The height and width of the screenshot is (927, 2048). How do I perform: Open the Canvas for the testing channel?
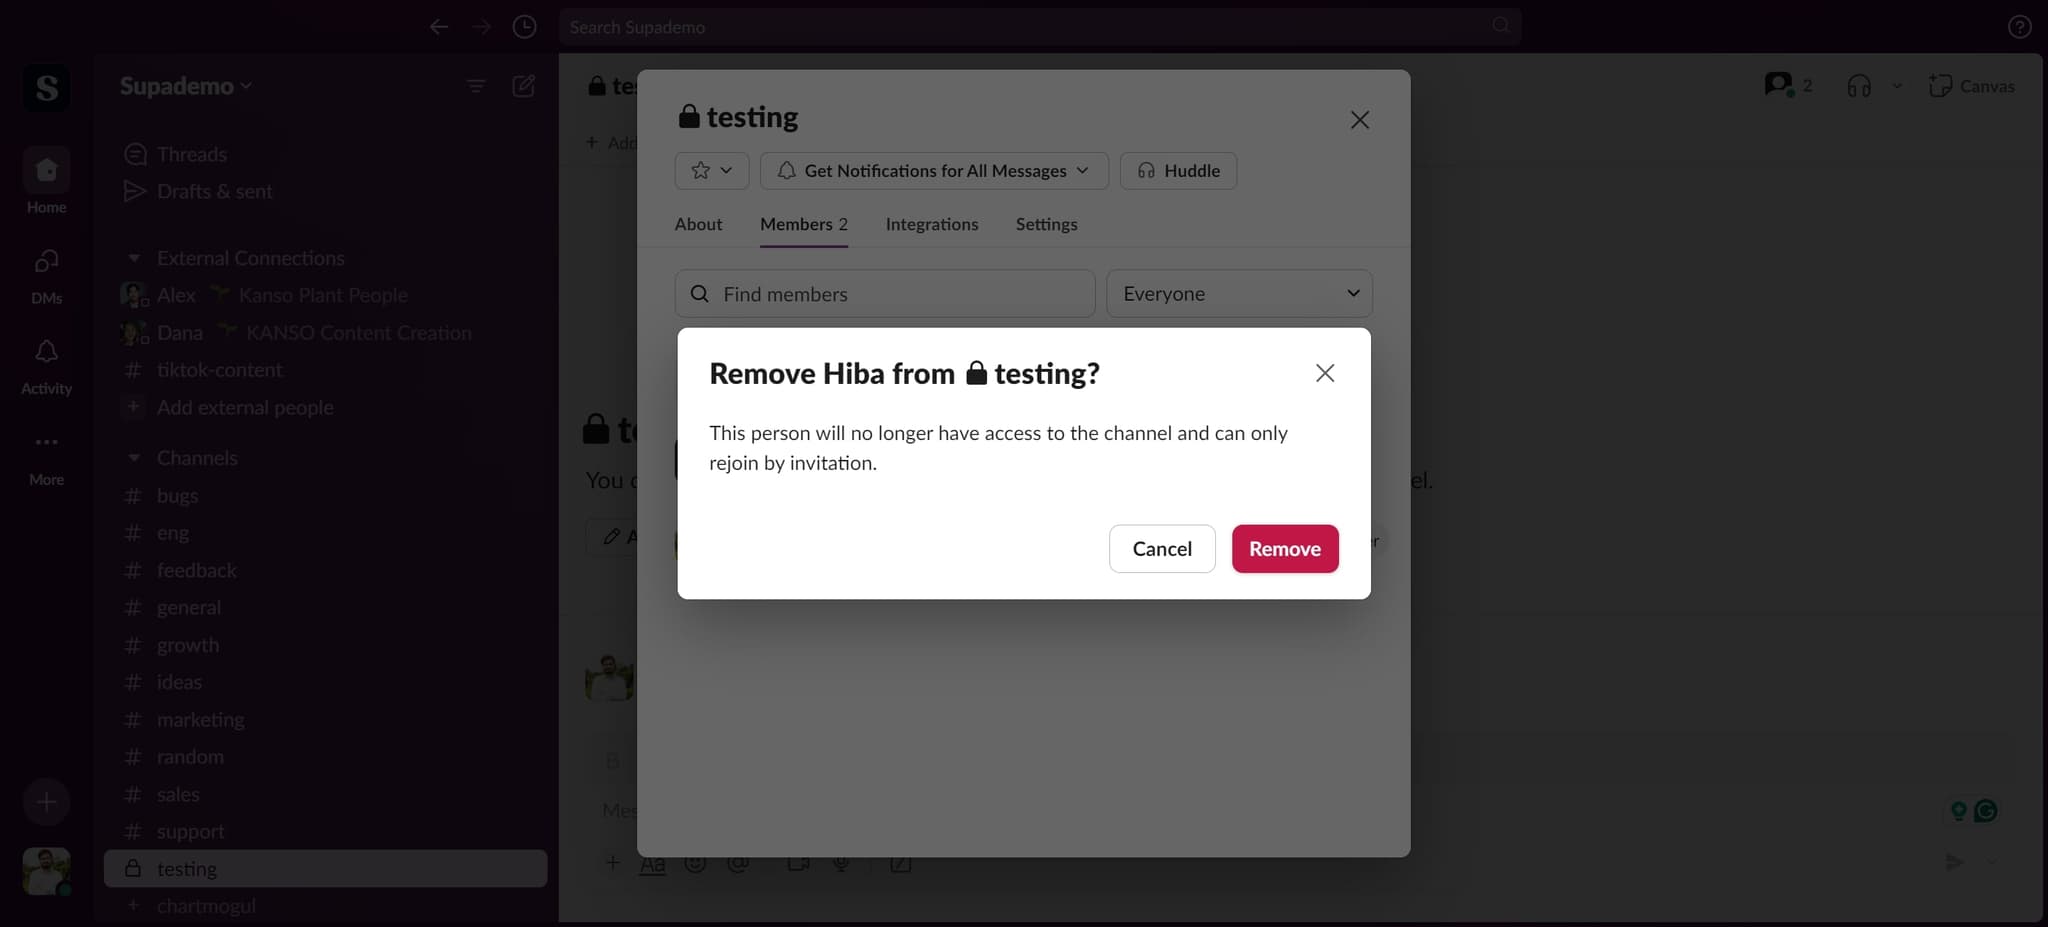coord(1971,85)
